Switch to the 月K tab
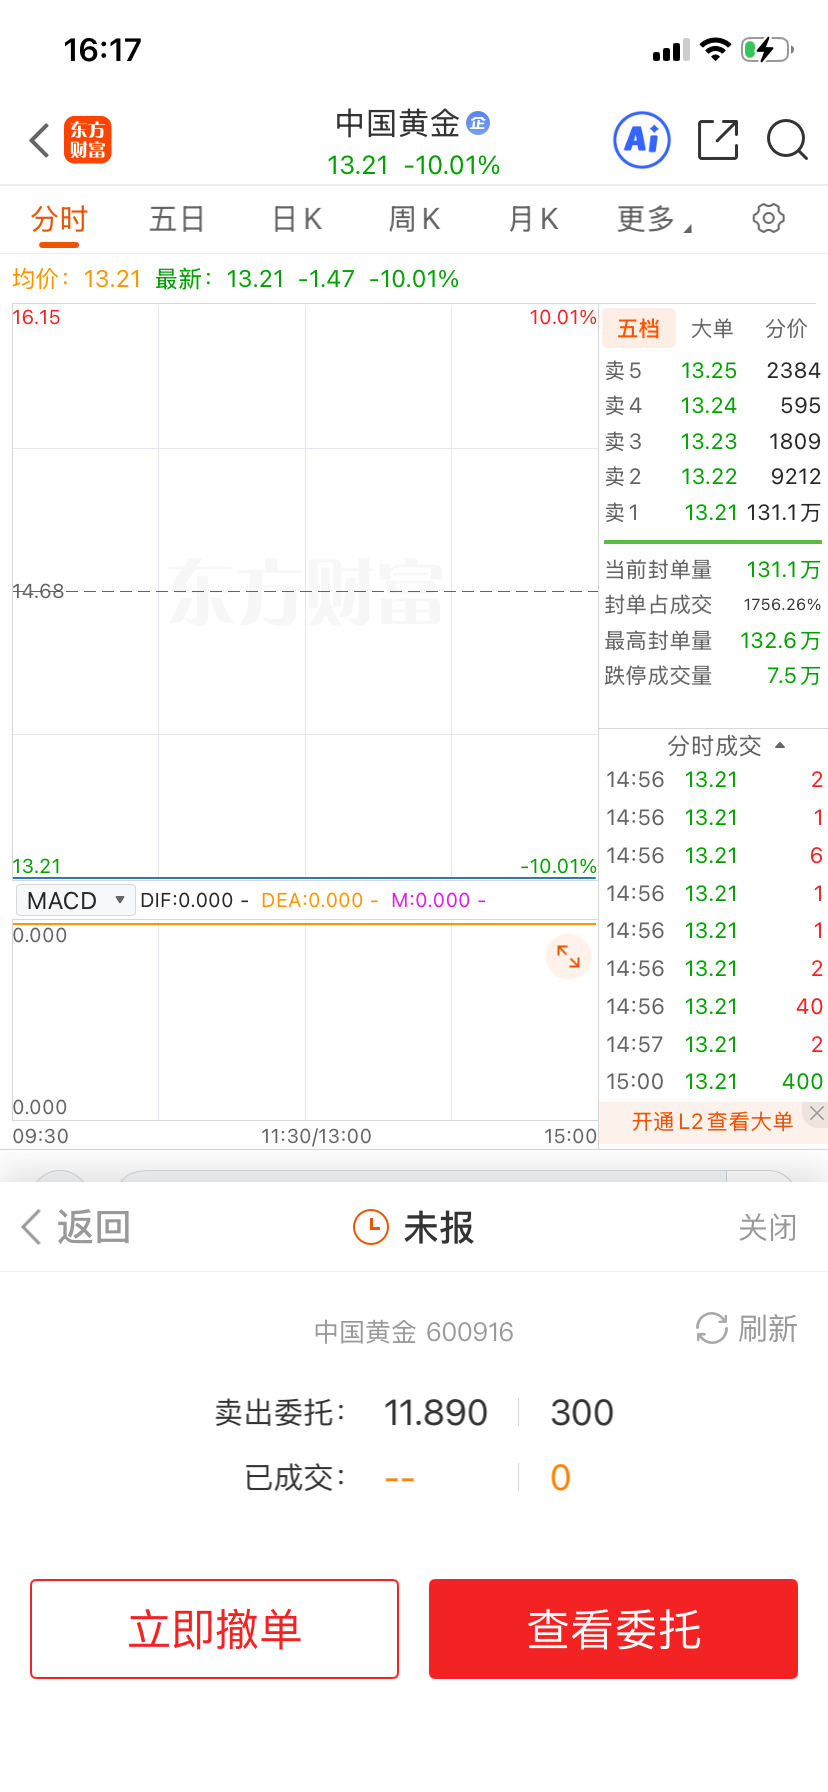Screen dimensions: 828x1792 533,219
